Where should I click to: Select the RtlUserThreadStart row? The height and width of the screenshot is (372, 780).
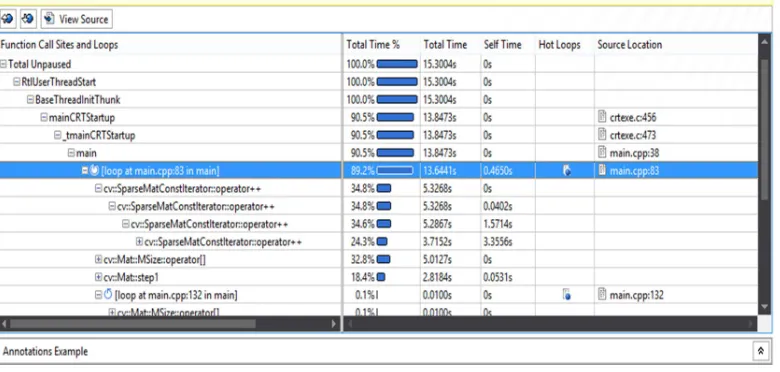pos(379,82)
